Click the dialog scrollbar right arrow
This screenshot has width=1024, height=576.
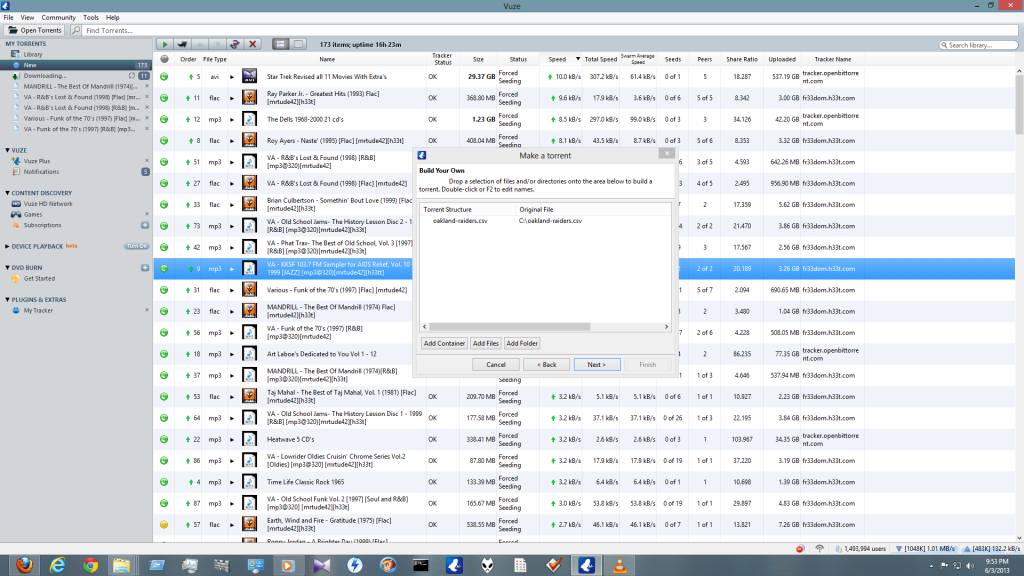tap(667, 327)
